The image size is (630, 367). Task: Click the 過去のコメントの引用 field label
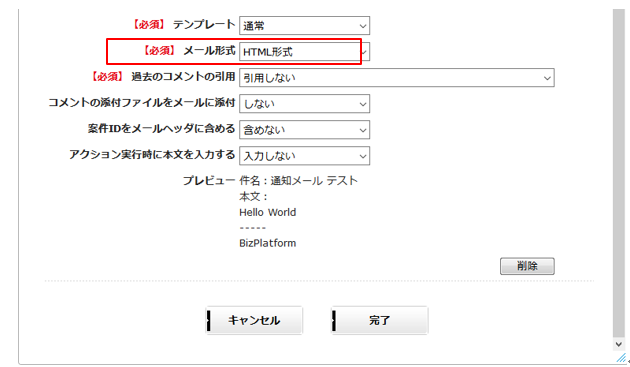[183, 76]
